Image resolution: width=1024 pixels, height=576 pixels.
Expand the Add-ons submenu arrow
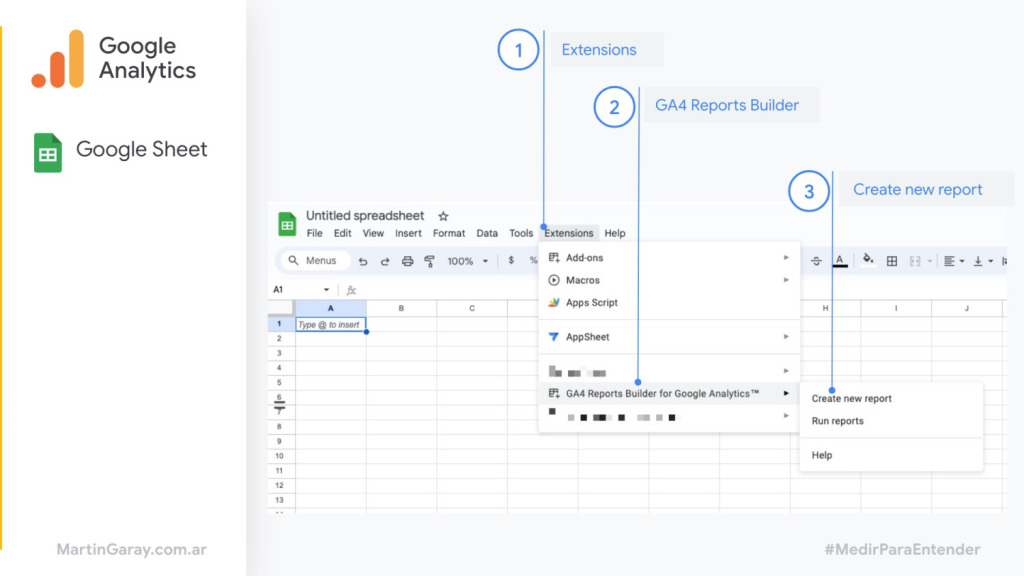pos(786,257)
